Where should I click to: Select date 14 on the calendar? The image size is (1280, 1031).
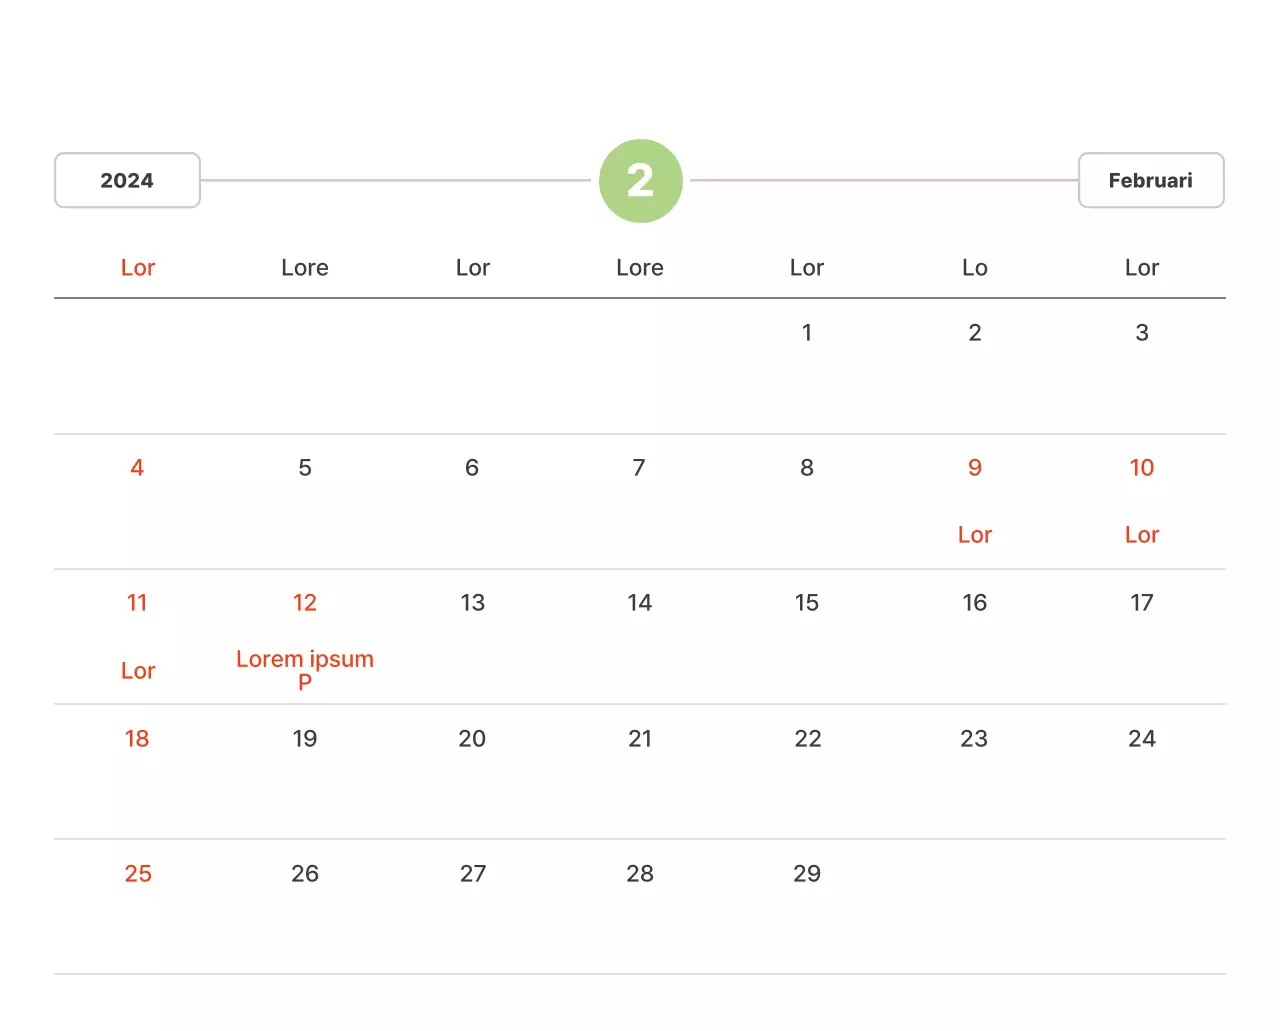click(x=640, y=603)
